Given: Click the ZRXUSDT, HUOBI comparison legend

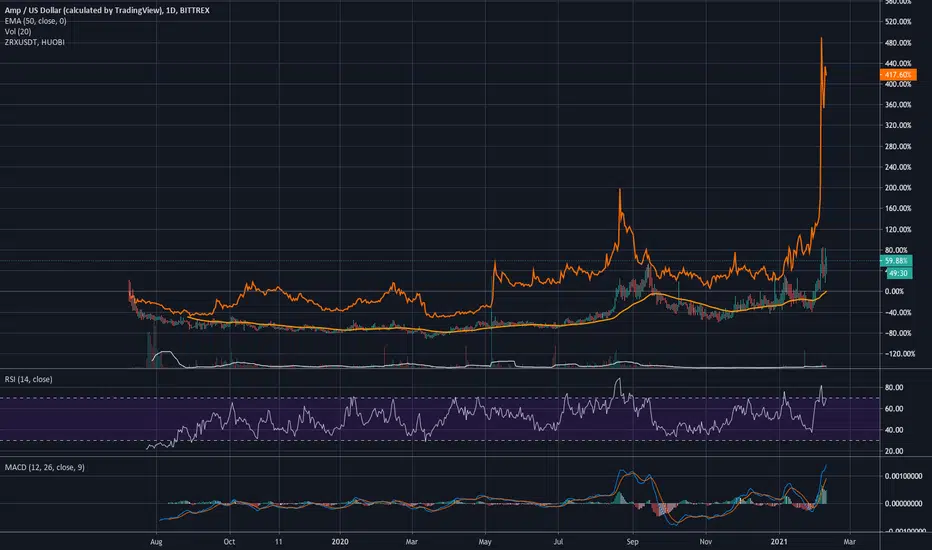Looking at the screenshot, I should pyautogui.click(x=34, y=42).
